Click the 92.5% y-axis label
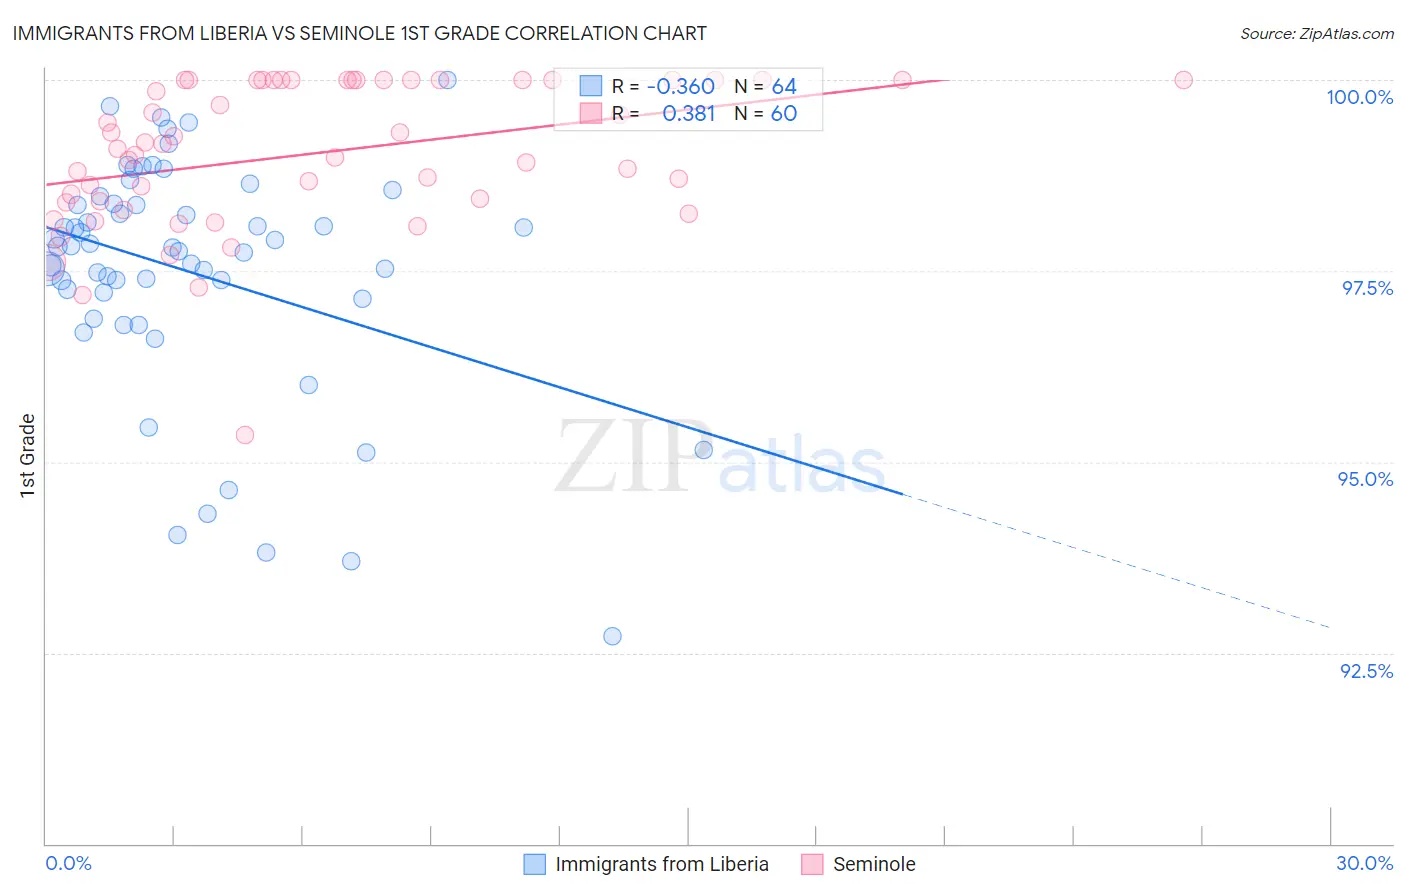 pyautogui.click(x=1366, y=671)
